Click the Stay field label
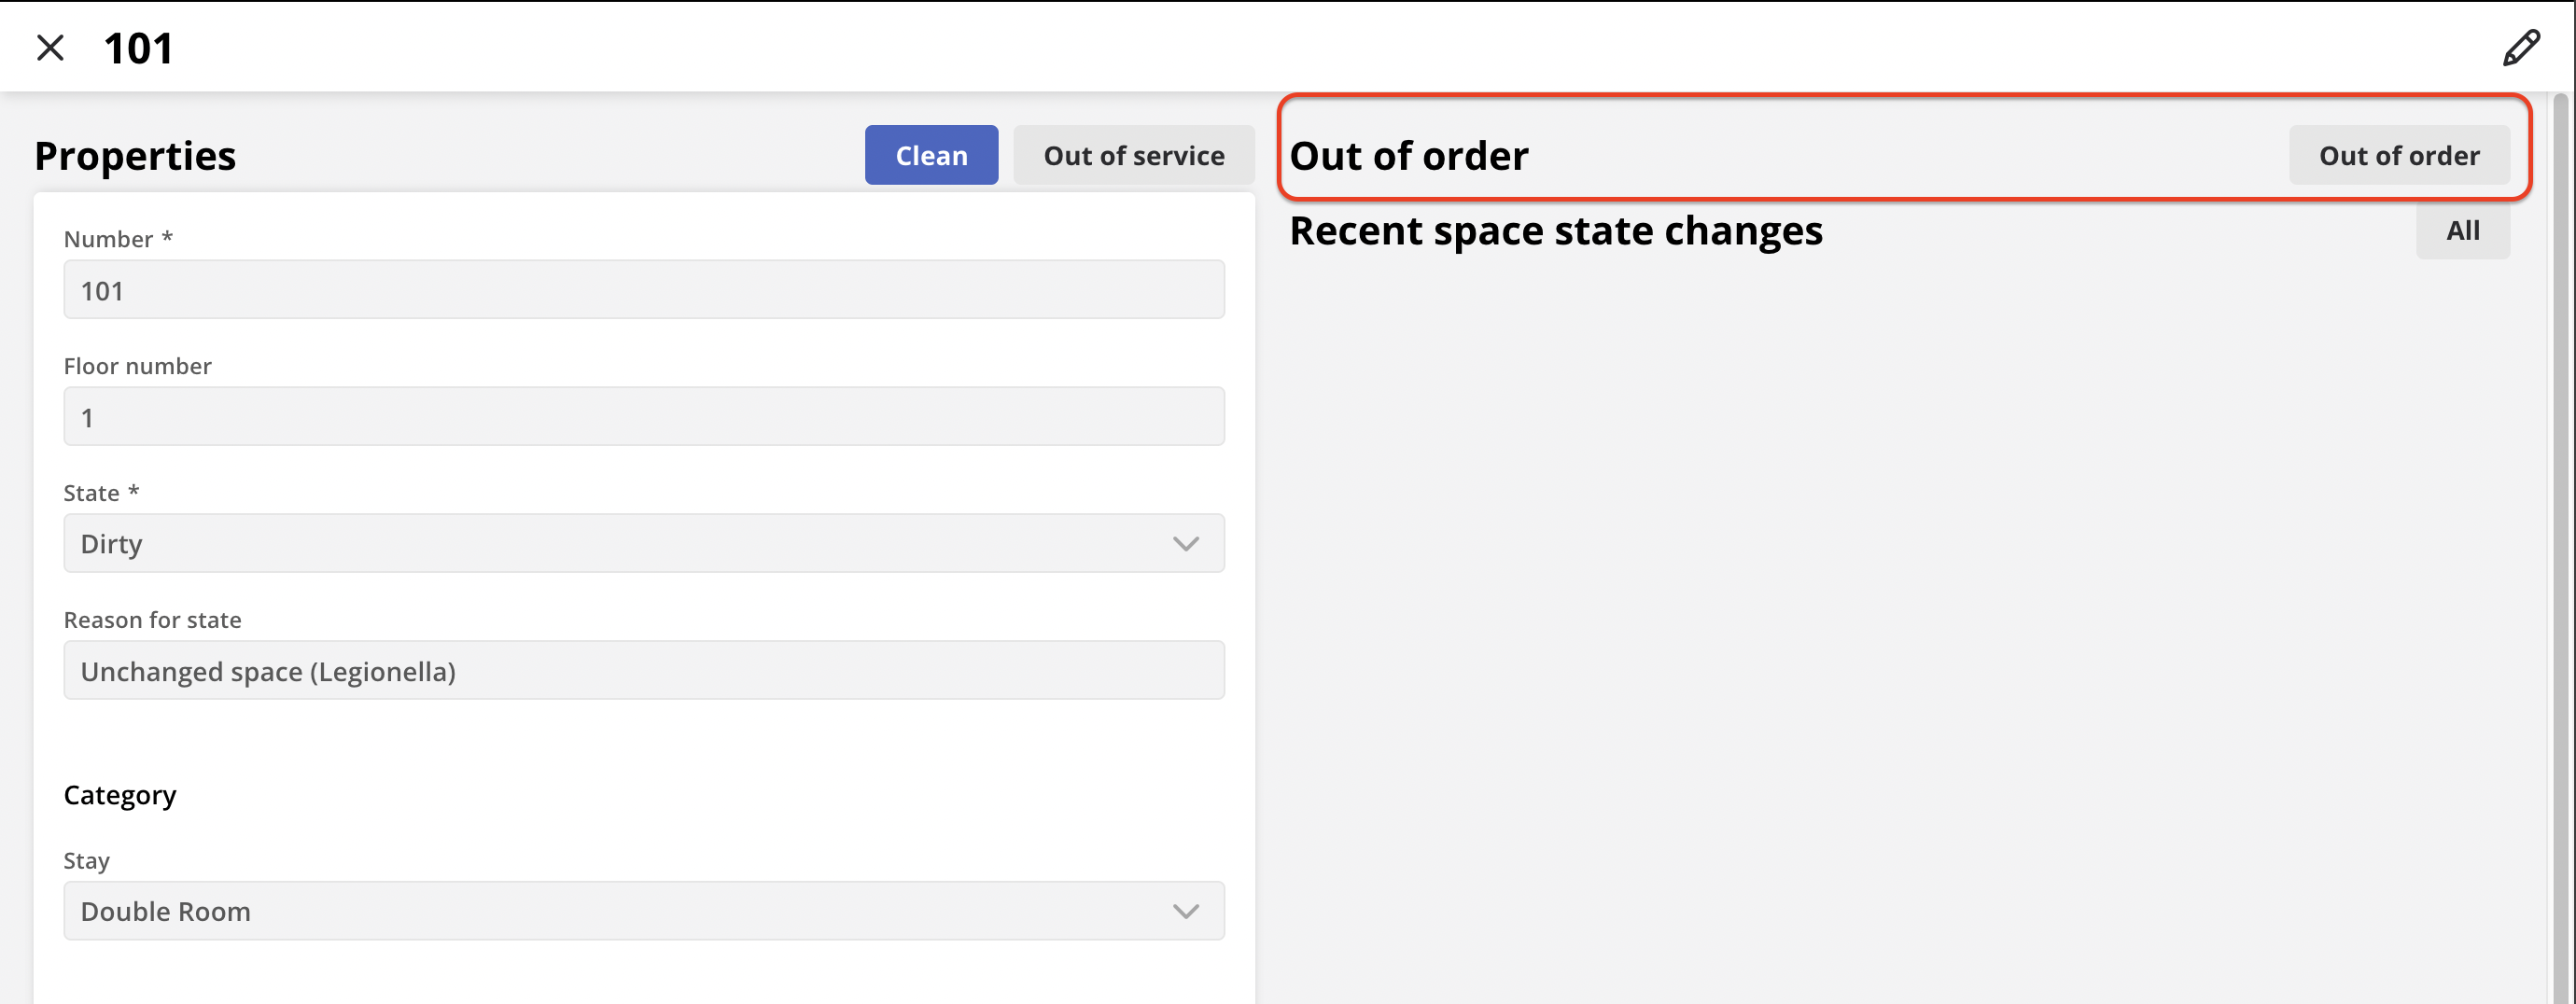2576x1004 pixels. (86, 861)
